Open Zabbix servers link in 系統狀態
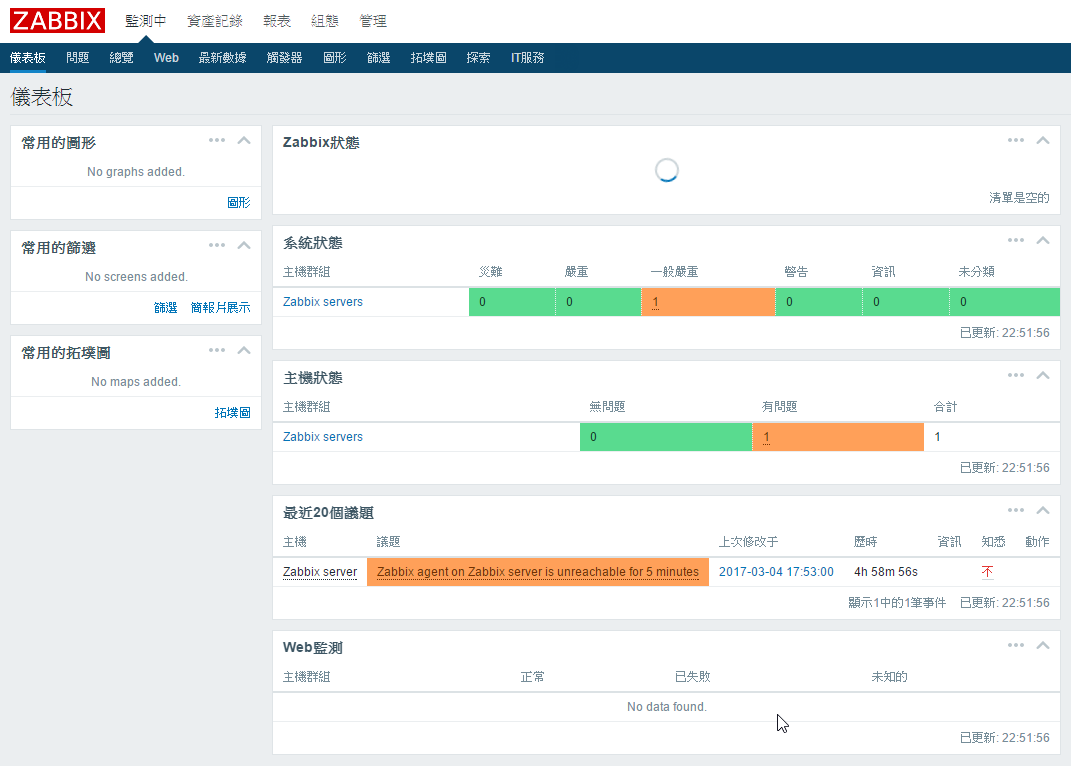1071x766 pixels. 322,302
